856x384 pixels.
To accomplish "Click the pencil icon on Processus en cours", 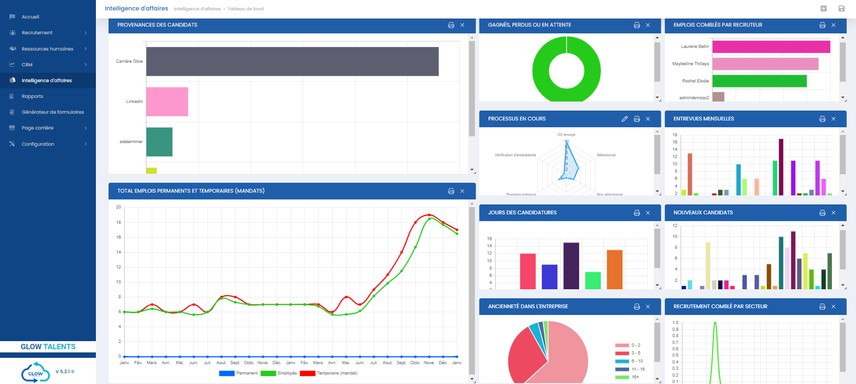I will click(625, 119).
